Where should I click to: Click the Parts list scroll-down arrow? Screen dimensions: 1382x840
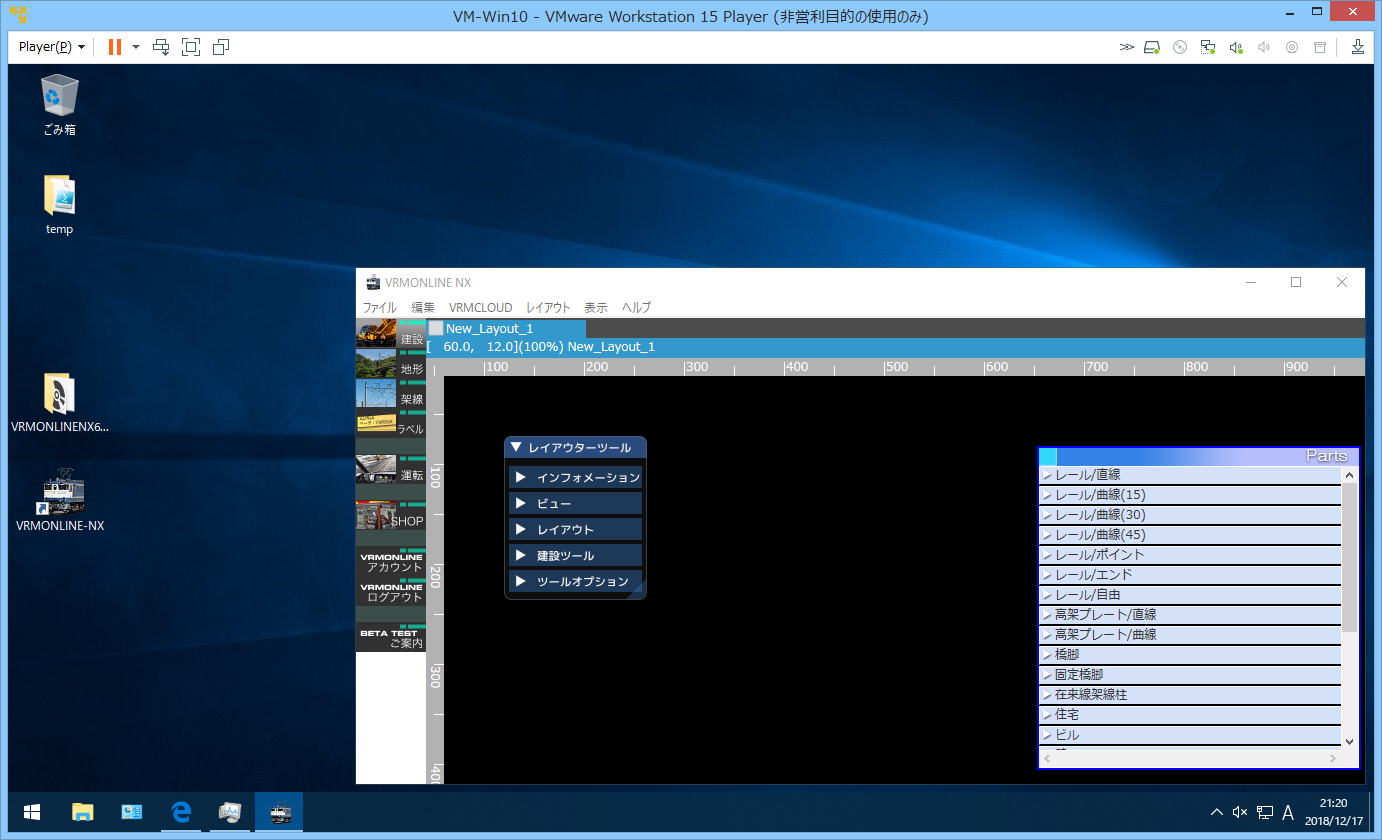click(1349, 741)
